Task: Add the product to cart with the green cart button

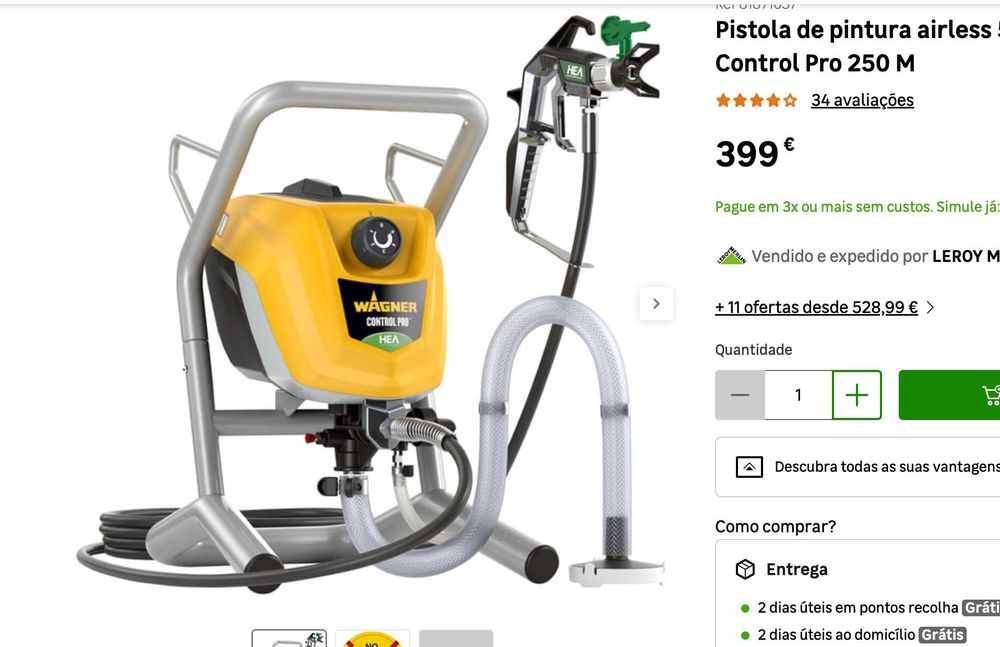Action: [950, 395]
